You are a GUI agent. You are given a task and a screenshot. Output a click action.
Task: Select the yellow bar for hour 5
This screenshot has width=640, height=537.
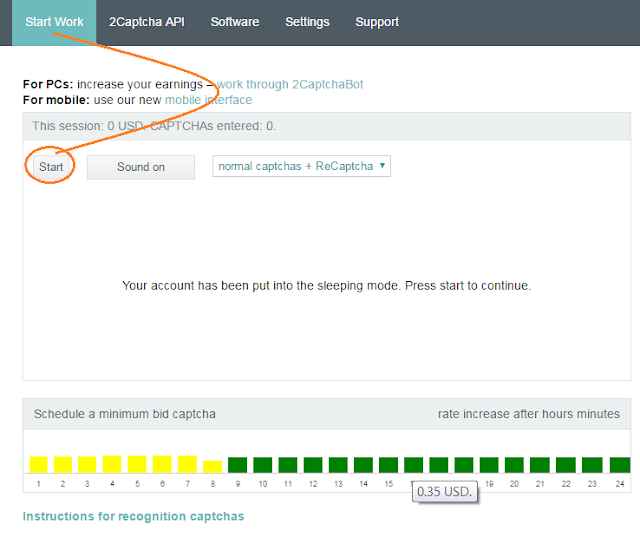pyautogui.click(x=137, y=464)
